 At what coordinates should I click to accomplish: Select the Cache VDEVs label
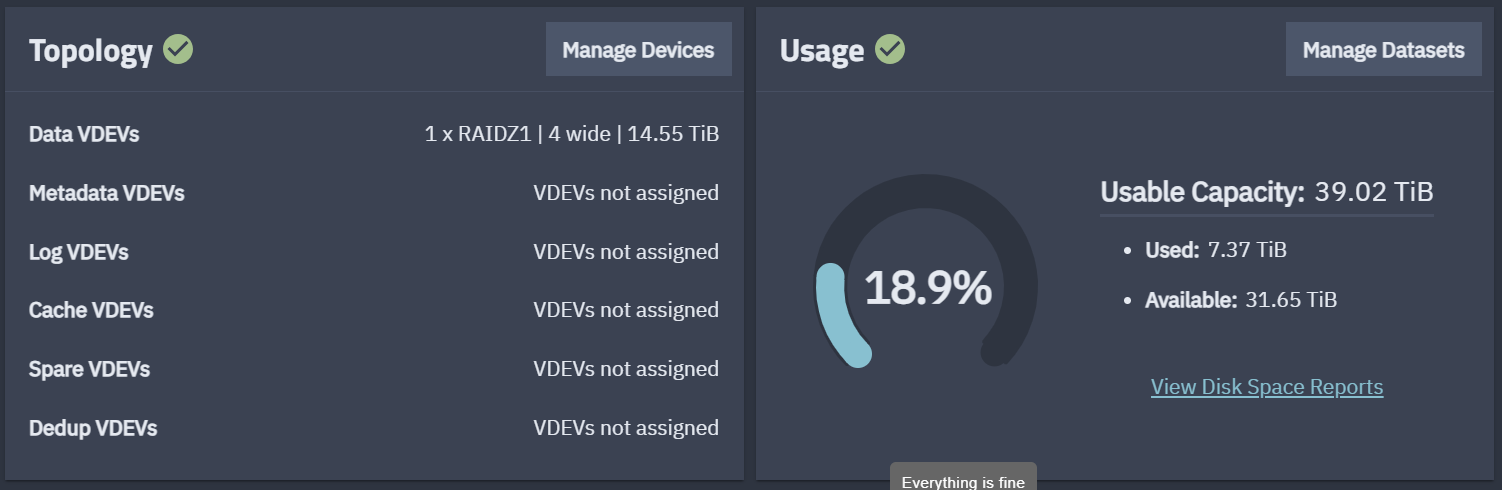91,310
